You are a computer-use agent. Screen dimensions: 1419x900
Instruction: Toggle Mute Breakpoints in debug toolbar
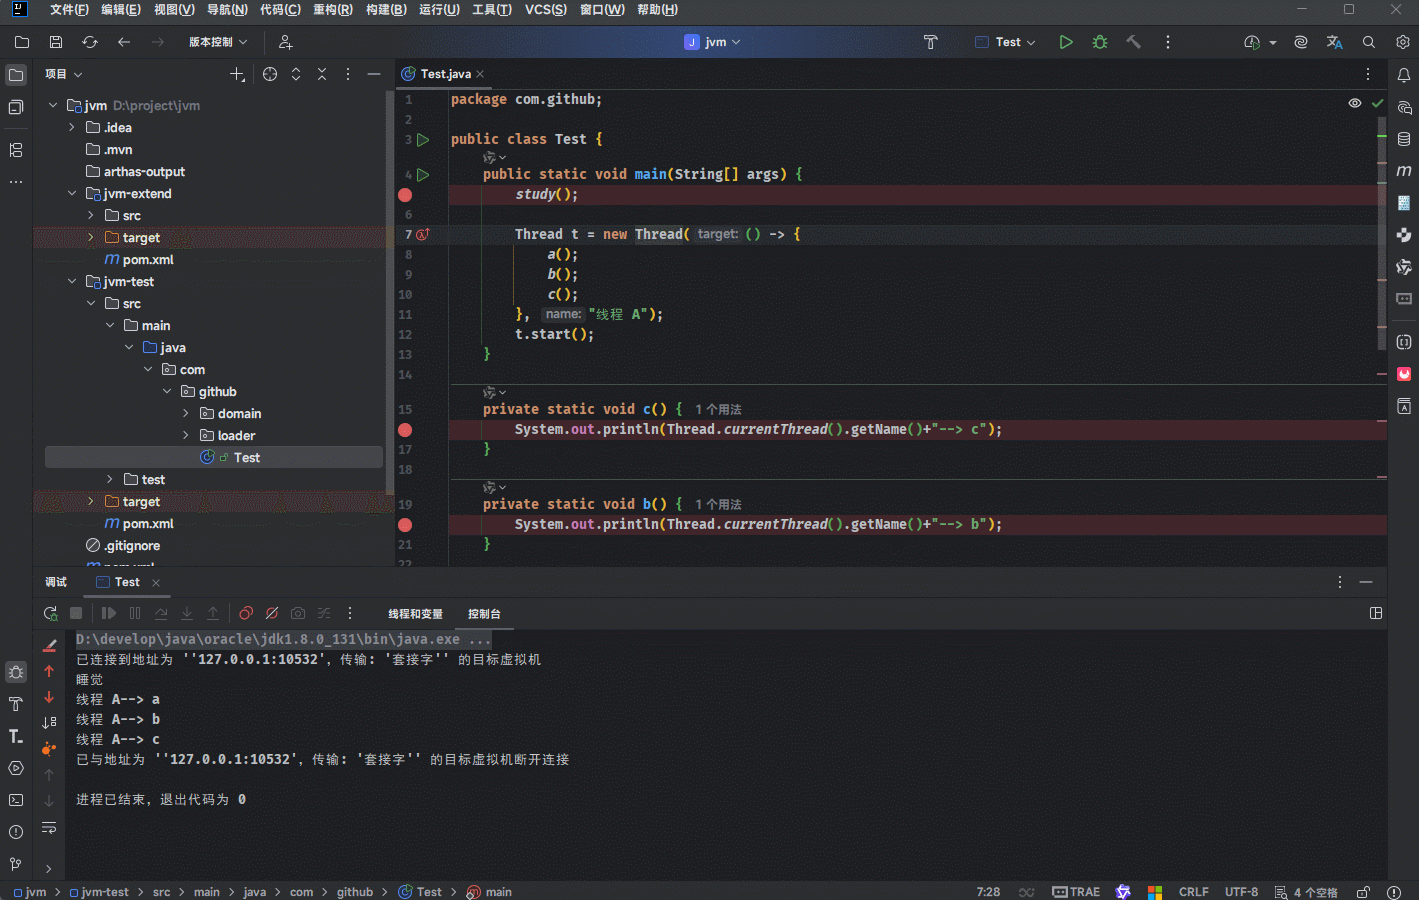click(x=272, y=613)
